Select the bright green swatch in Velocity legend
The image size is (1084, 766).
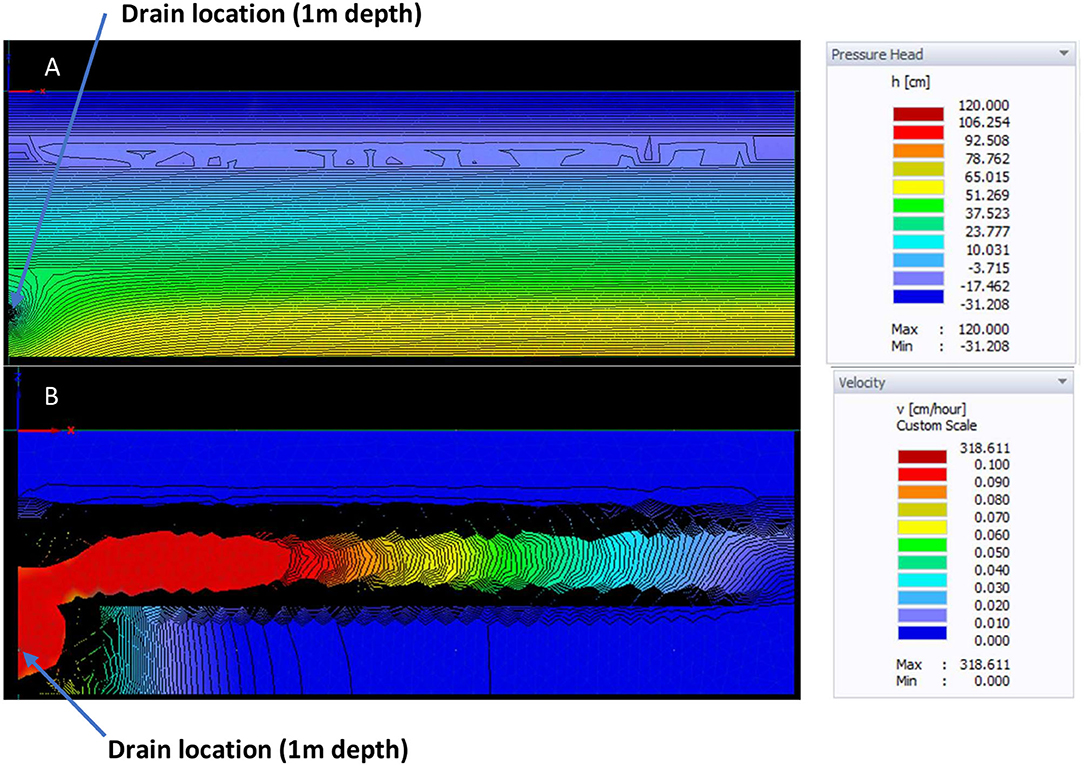tap(922, 545)
